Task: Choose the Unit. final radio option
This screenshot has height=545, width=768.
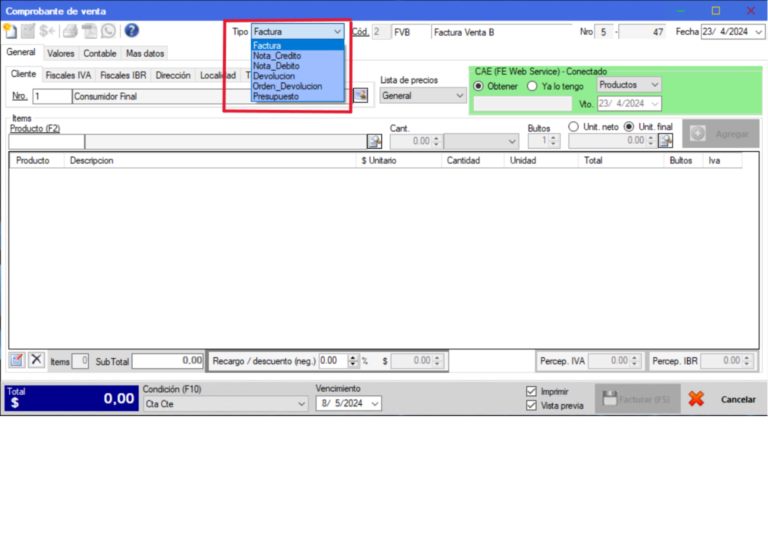Action: [x=629, y=126]
